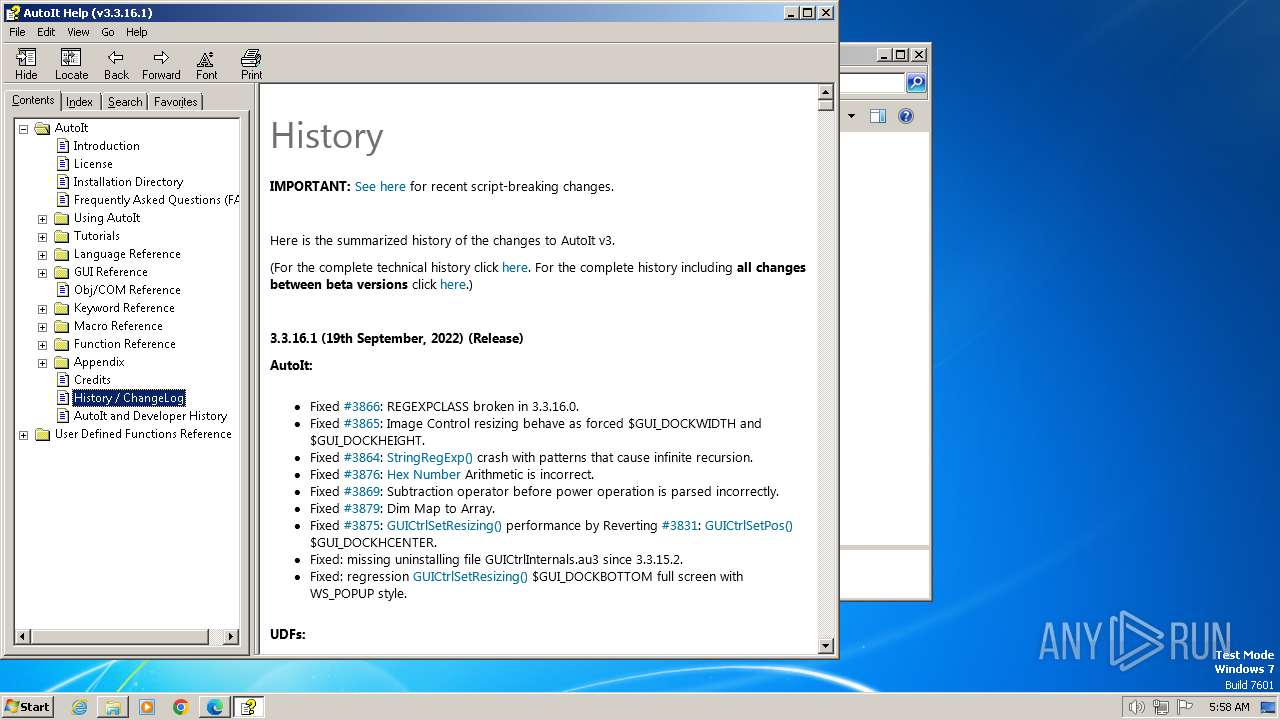Open ticket #3879 link

(x=362, y=508)
